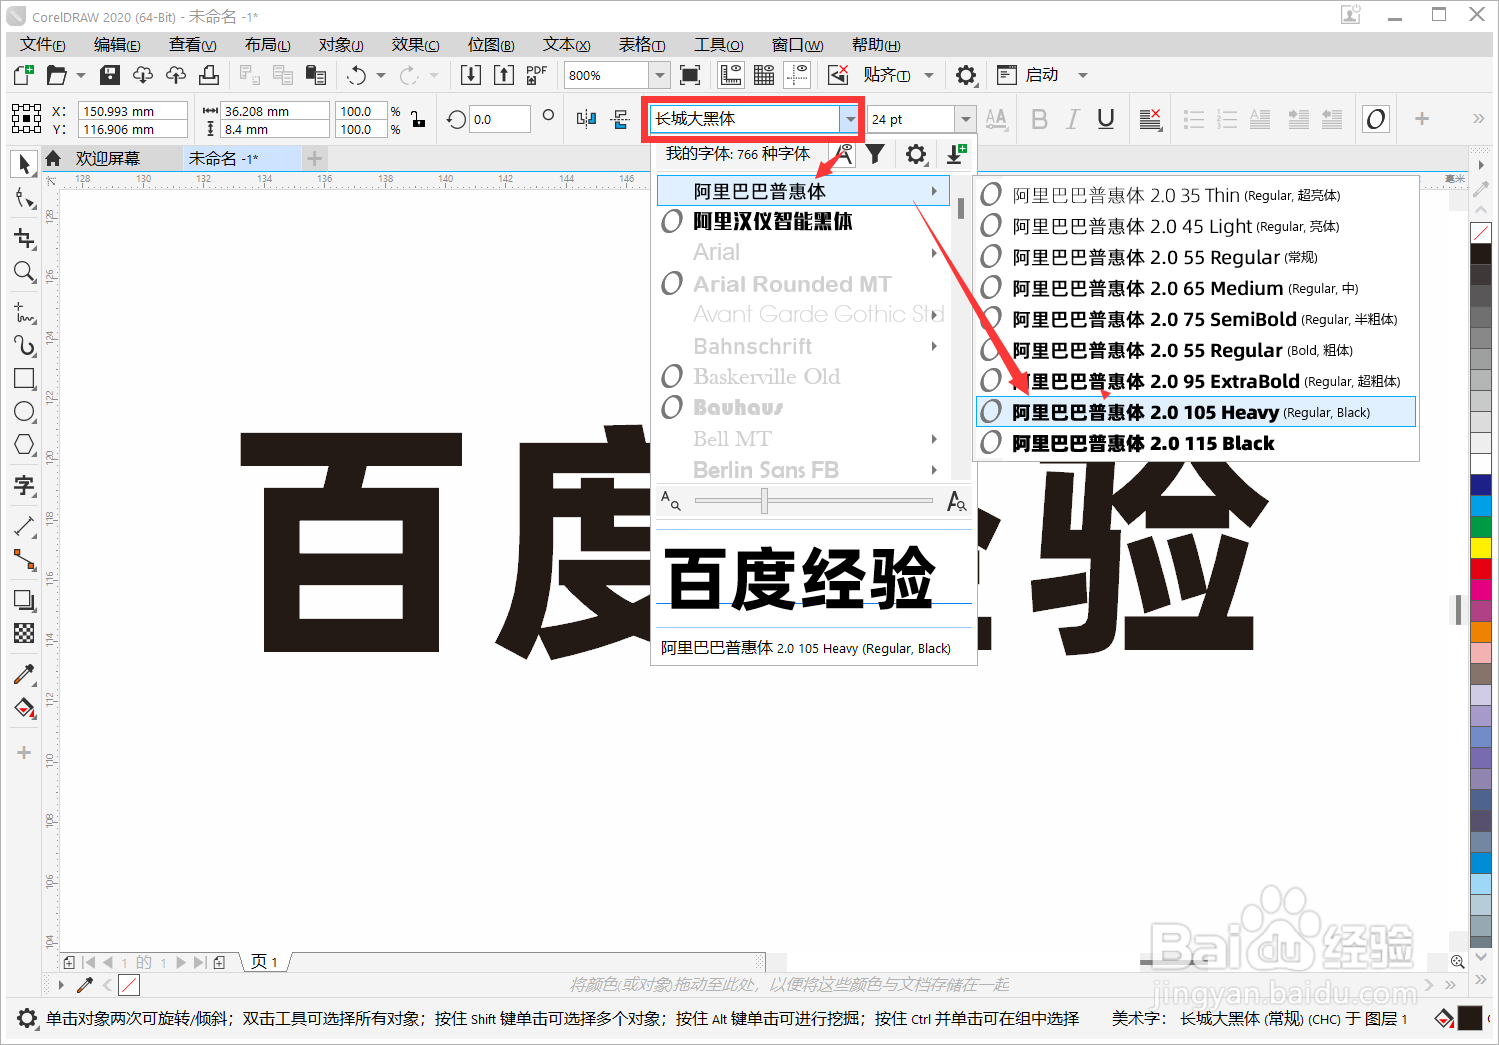Open the font size dropdown arrow

[x=965, y=119]
